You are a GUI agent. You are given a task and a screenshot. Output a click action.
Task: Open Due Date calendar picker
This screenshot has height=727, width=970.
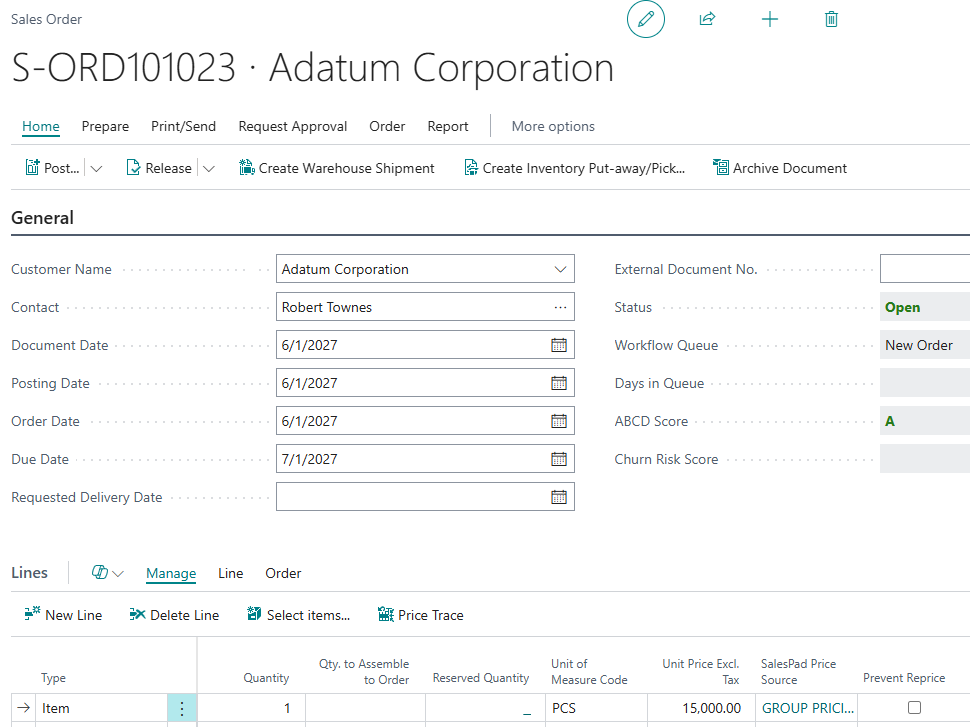(x=559, y=459)
